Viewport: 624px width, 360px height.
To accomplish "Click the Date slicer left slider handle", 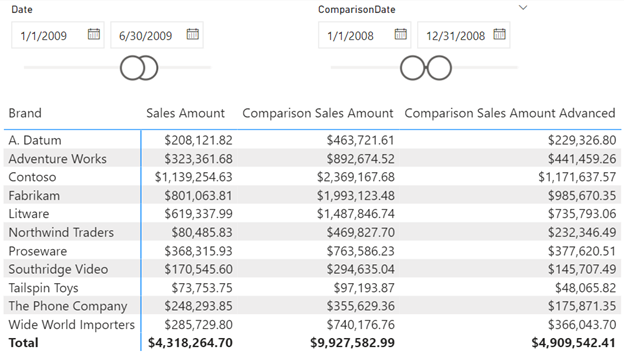I will (132, 68).
